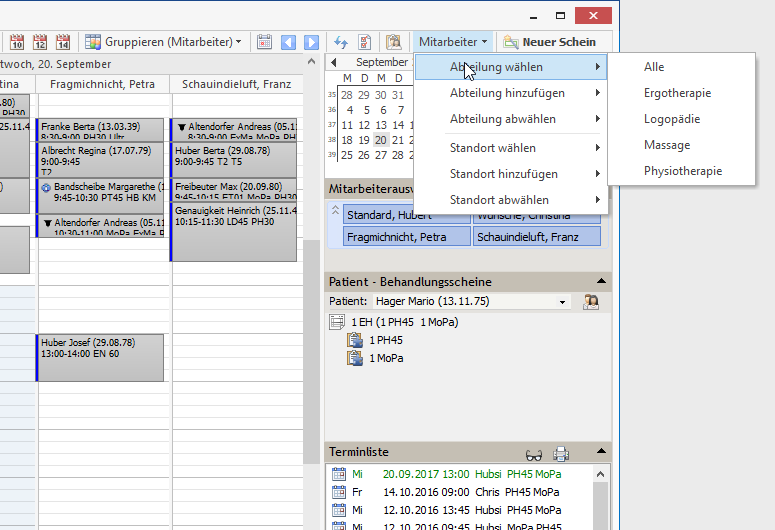Click the 14-day calendar view icon

click(63, 42)
